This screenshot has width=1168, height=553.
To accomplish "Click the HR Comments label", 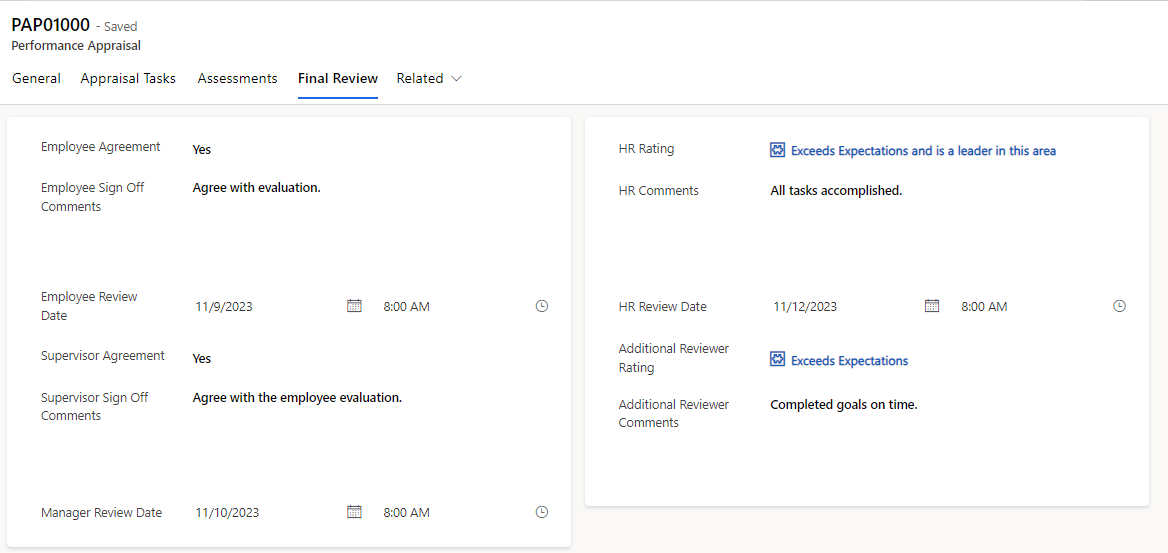I will tap(658, 190).
